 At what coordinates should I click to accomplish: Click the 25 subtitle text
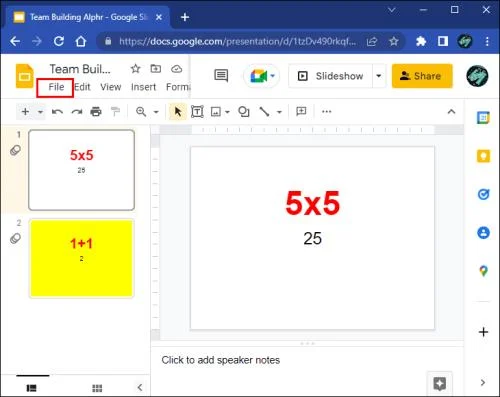tap(313, 239)
